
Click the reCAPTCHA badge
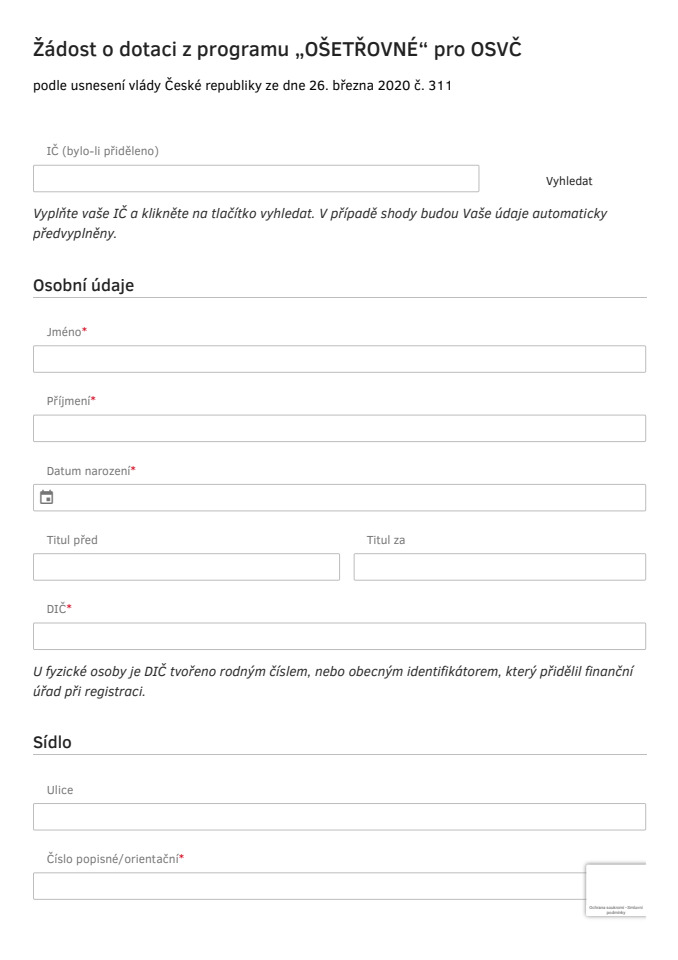click(x=616, y=890)
